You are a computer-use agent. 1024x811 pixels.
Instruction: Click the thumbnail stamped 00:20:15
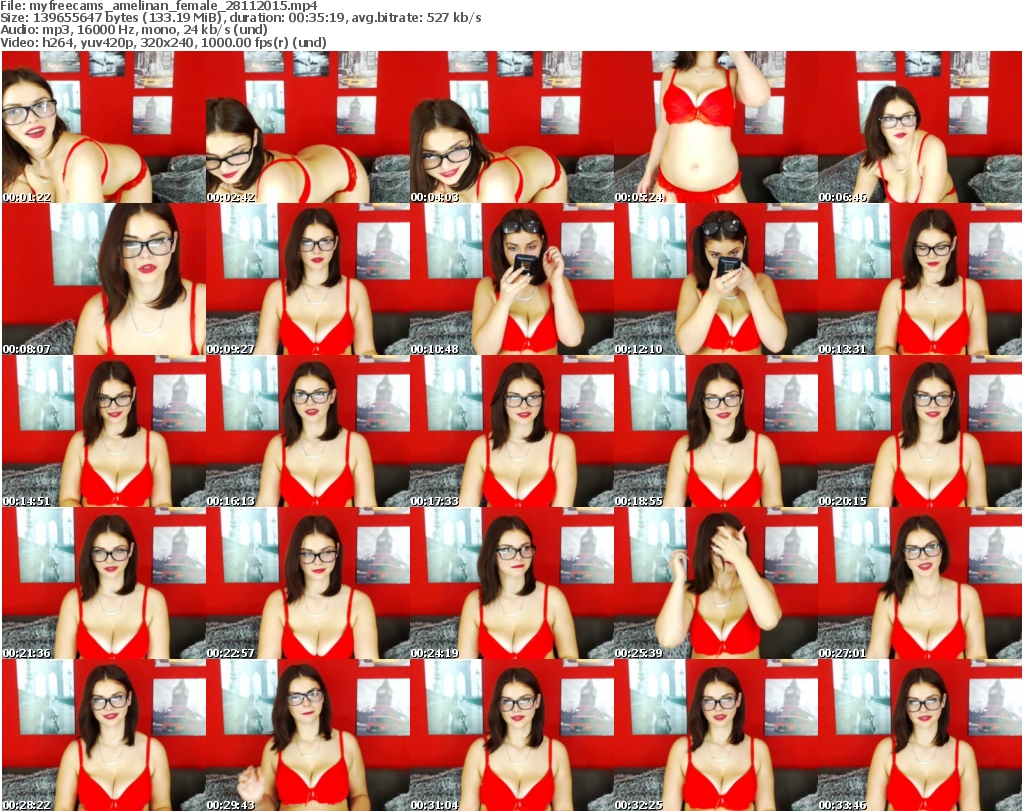(x=920, y=432)
